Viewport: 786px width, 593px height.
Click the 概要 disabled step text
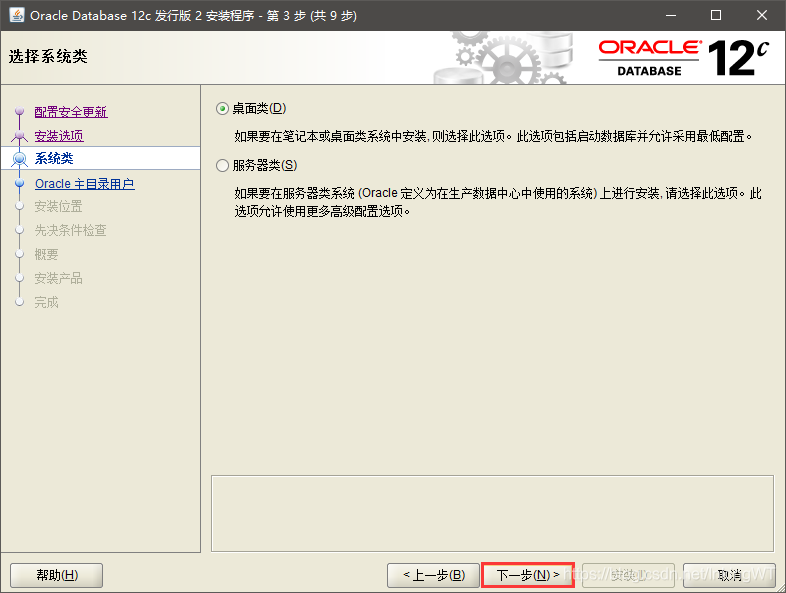[x=46, y=255]
